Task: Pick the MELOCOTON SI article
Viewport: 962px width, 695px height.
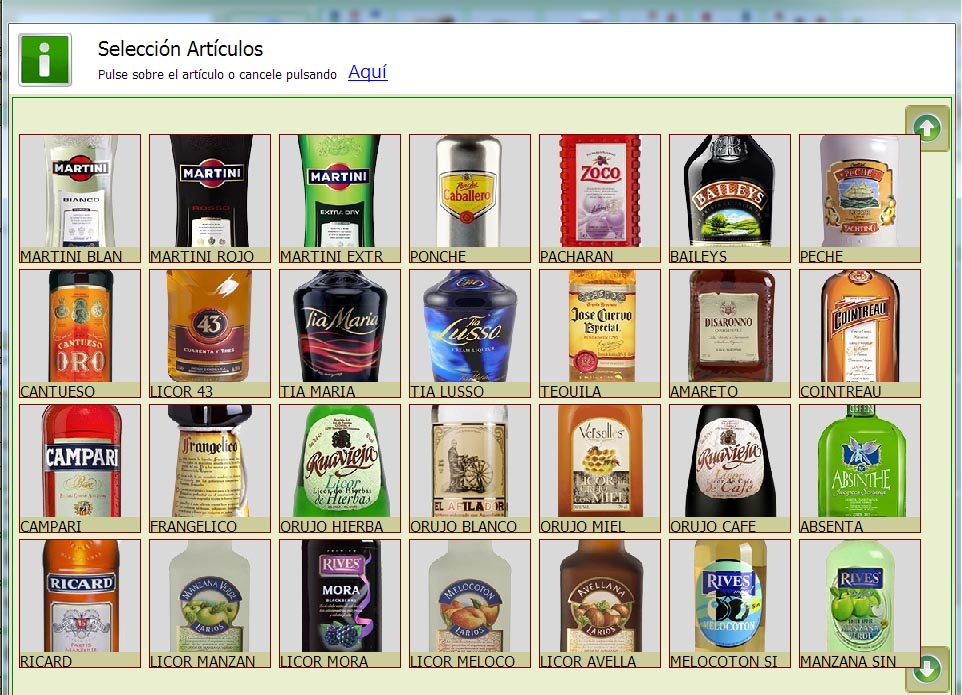Action: coord(730,604)
